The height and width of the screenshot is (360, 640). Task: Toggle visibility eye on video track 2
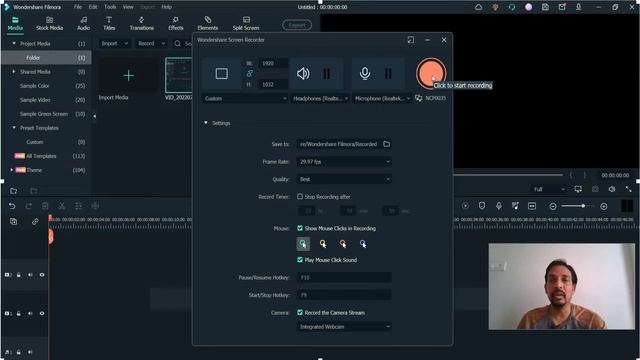pos(42,275)
